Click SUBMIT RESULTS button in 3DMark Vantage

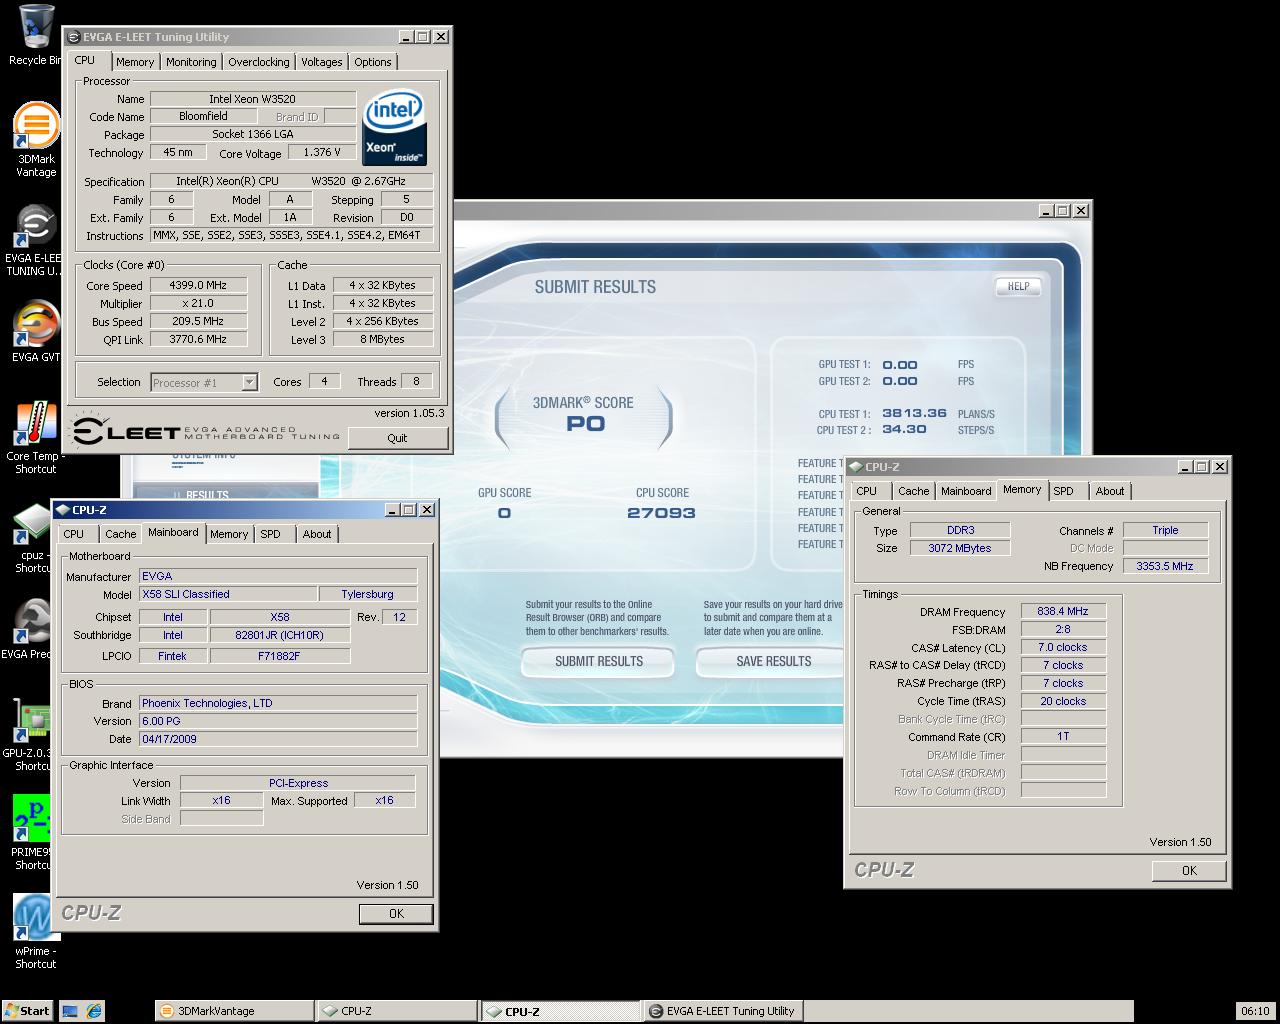click(598, 661)
